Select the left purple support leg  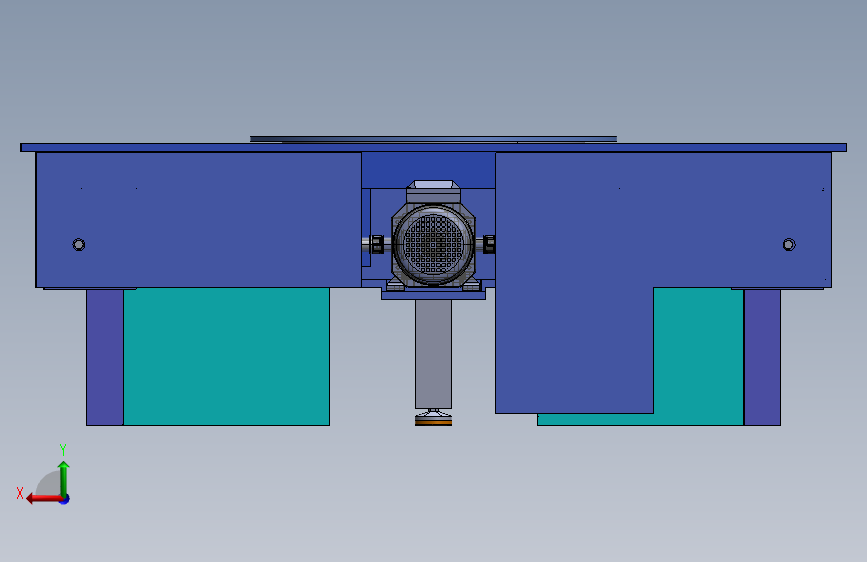(105, 357)
